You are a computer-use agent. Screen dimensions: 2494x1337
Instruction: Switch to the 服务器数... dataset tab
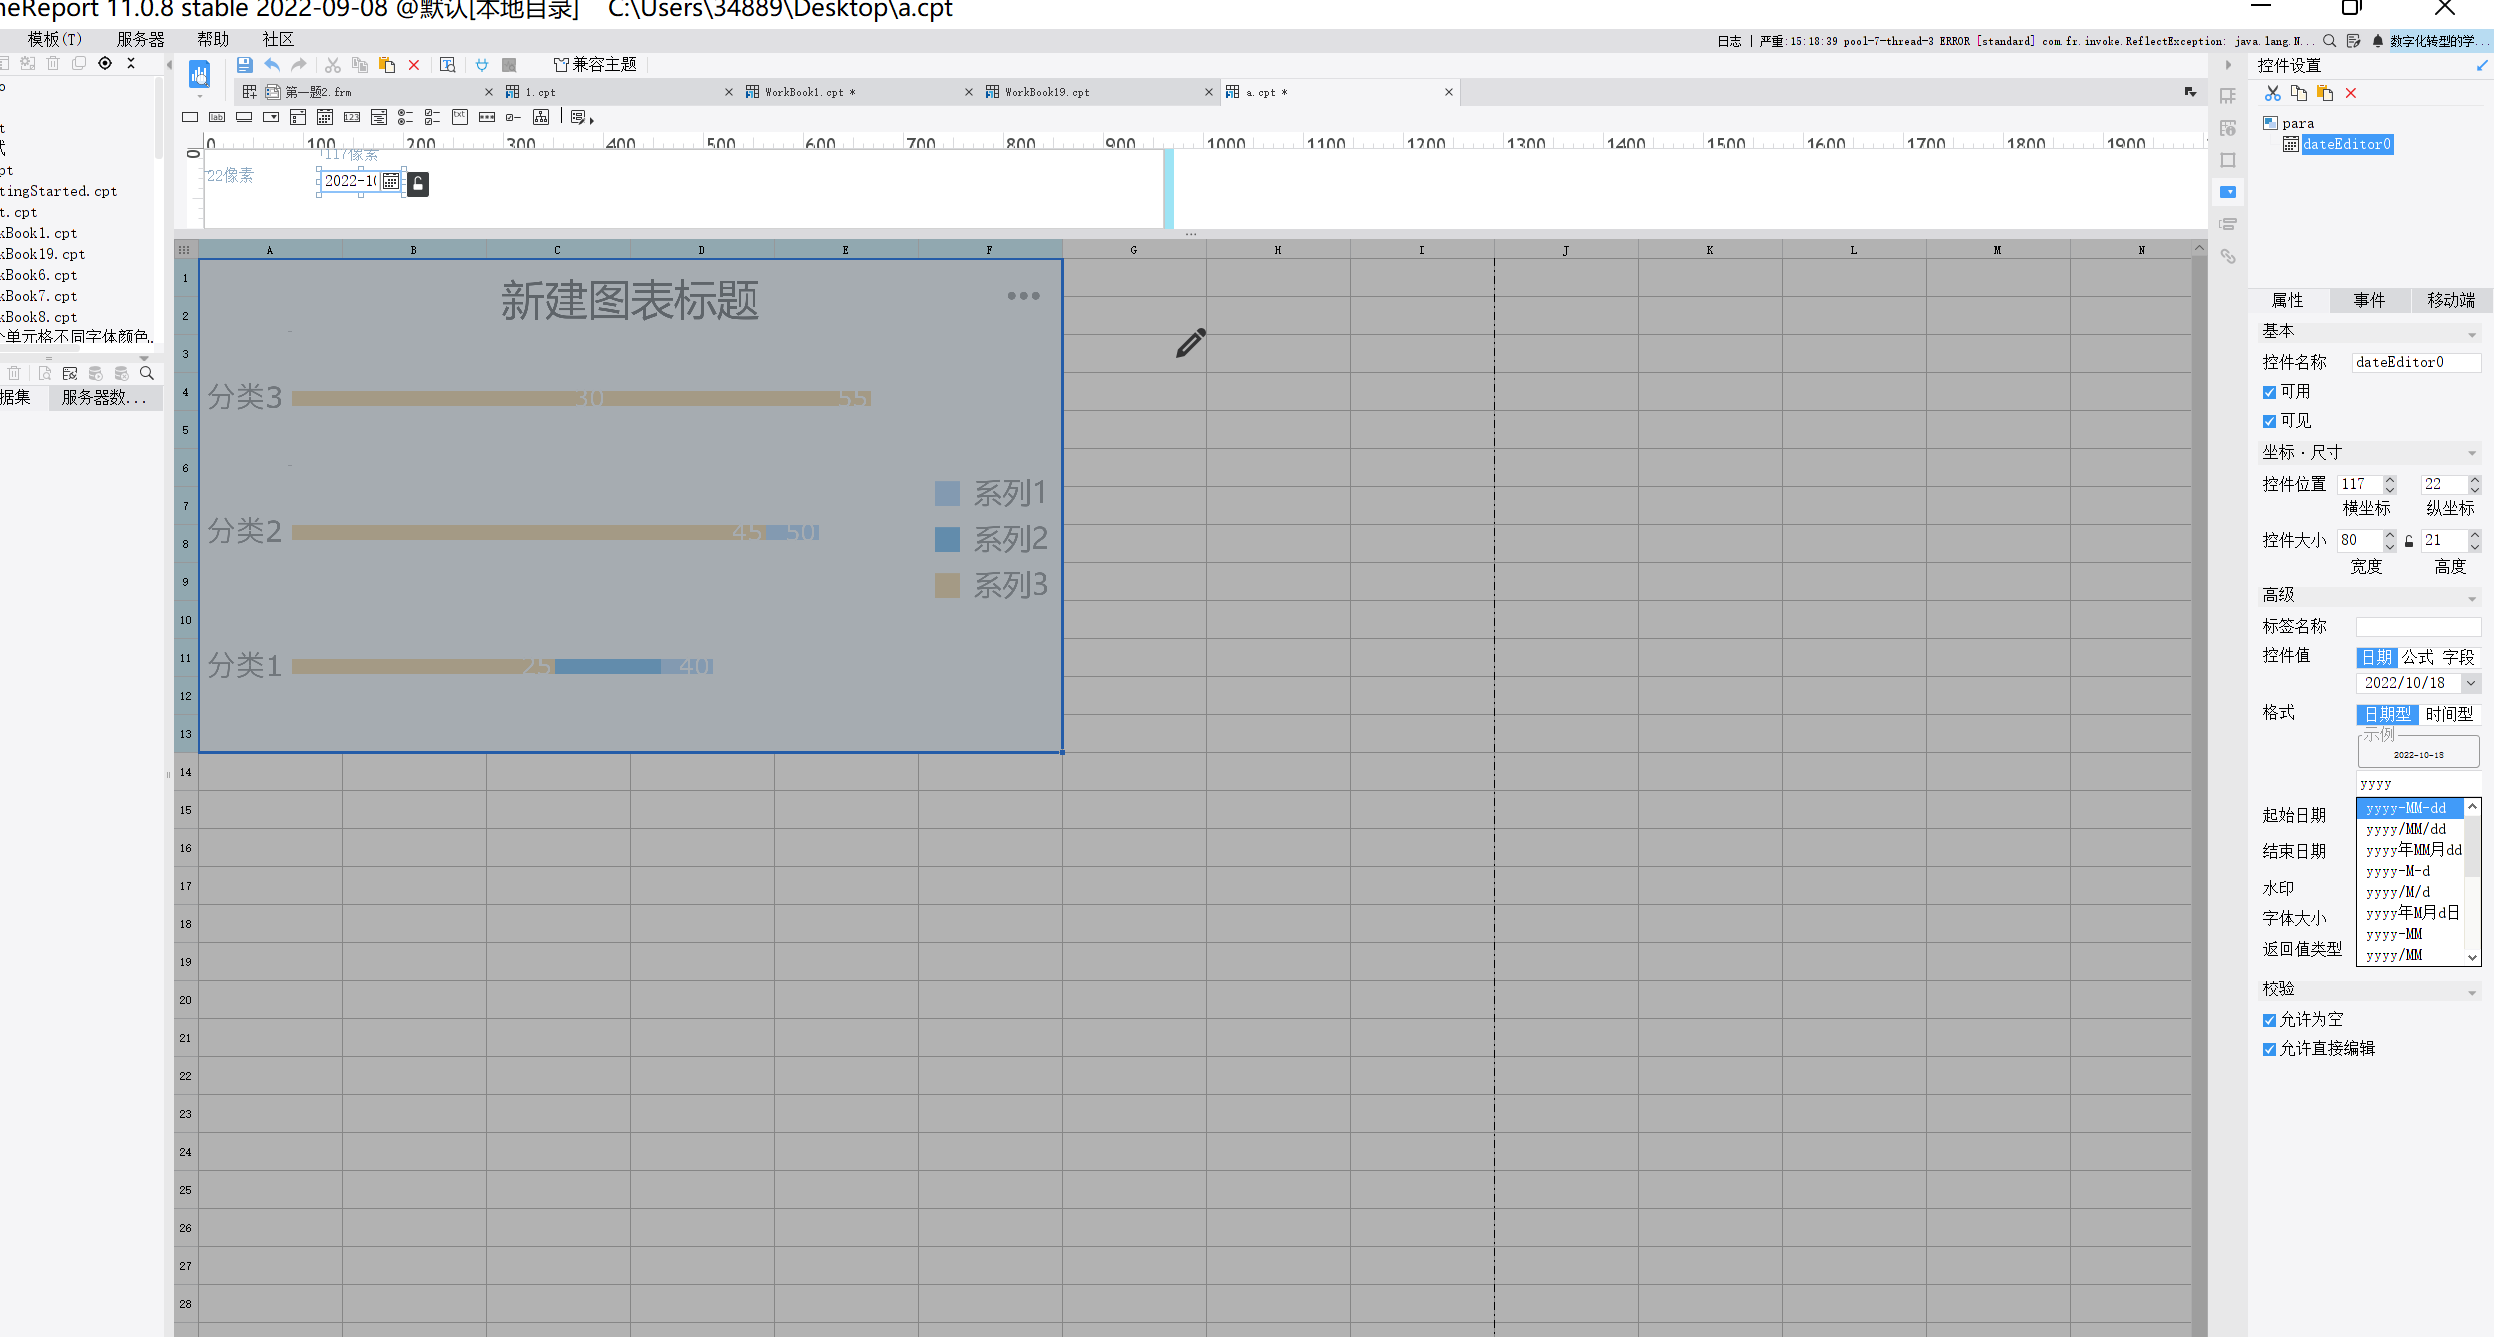pyautogui.click(x=104, y=398)
